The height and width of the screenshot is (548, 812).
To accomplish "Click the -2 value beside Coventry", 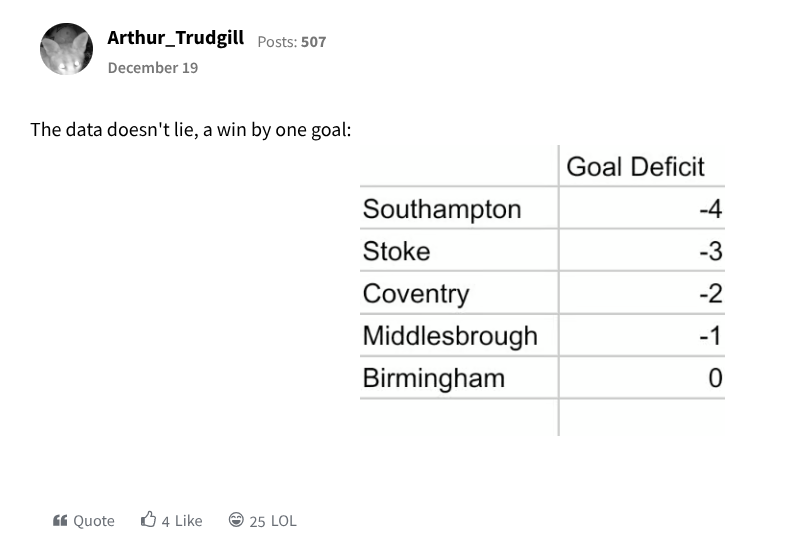I will click(710, 294).
